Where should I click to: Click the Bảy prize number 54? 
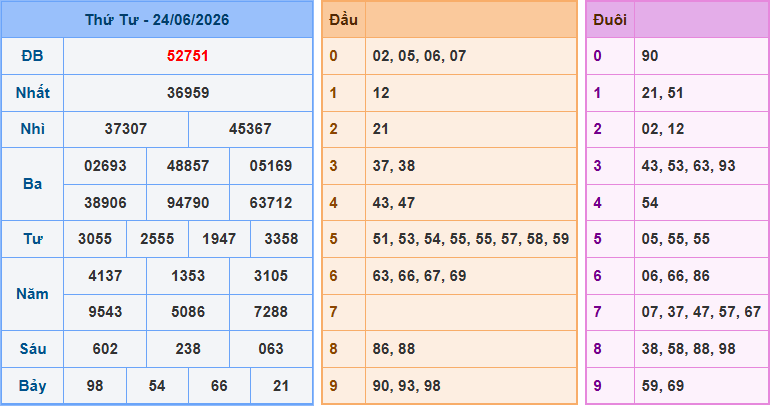point(157,386)
